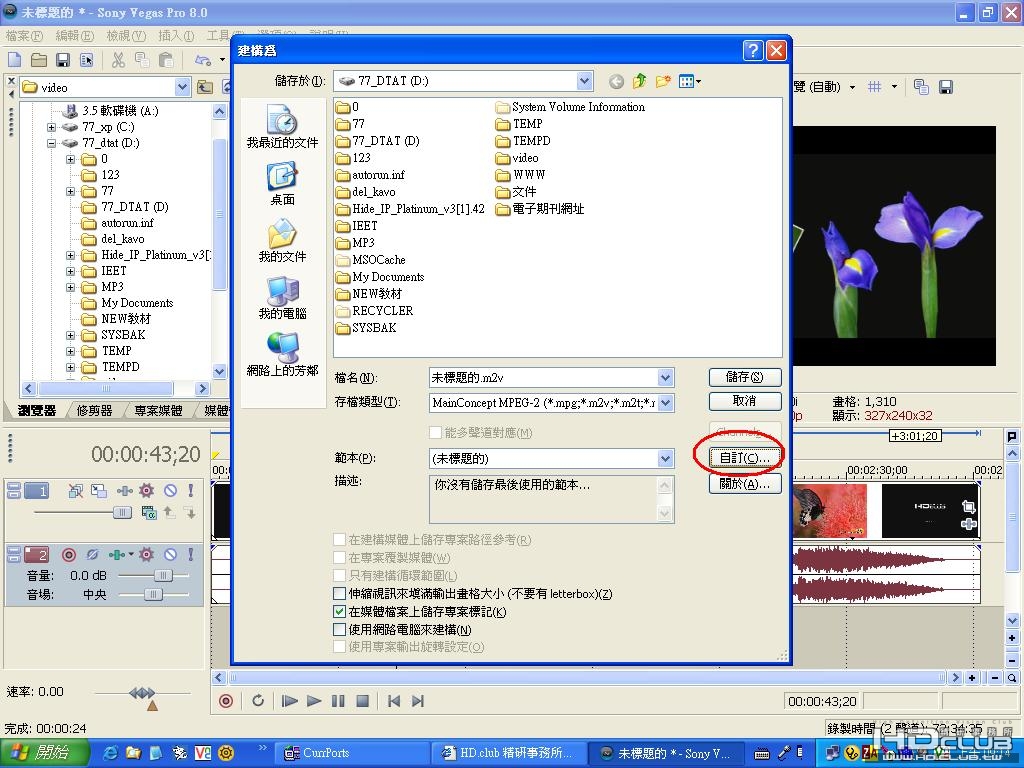Click the copy snapshot icon above preview
This screenshot has width=1024, height=768.
click(921, 87)
